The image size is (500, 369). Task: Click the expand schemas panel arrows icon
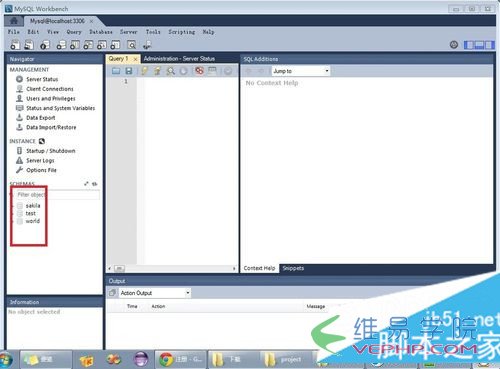[86, 184]
